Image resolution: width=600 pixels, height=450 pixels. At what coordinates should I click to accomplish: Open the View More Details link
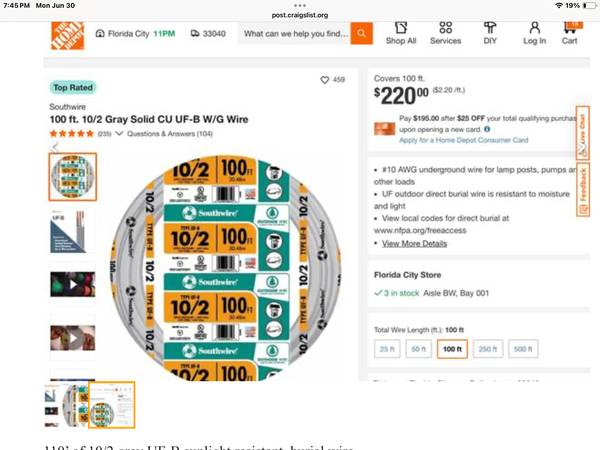(414, 243)
